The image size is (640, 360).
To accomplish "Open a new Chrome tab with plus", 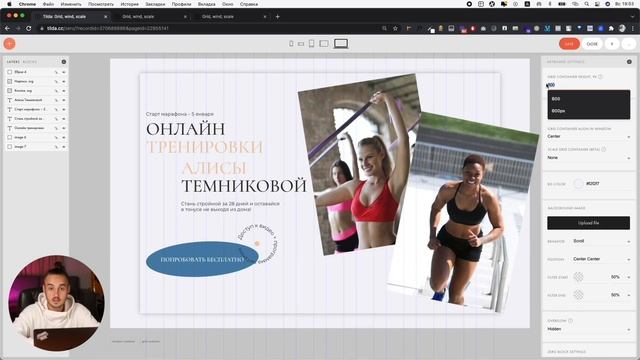I will (278, 17).
